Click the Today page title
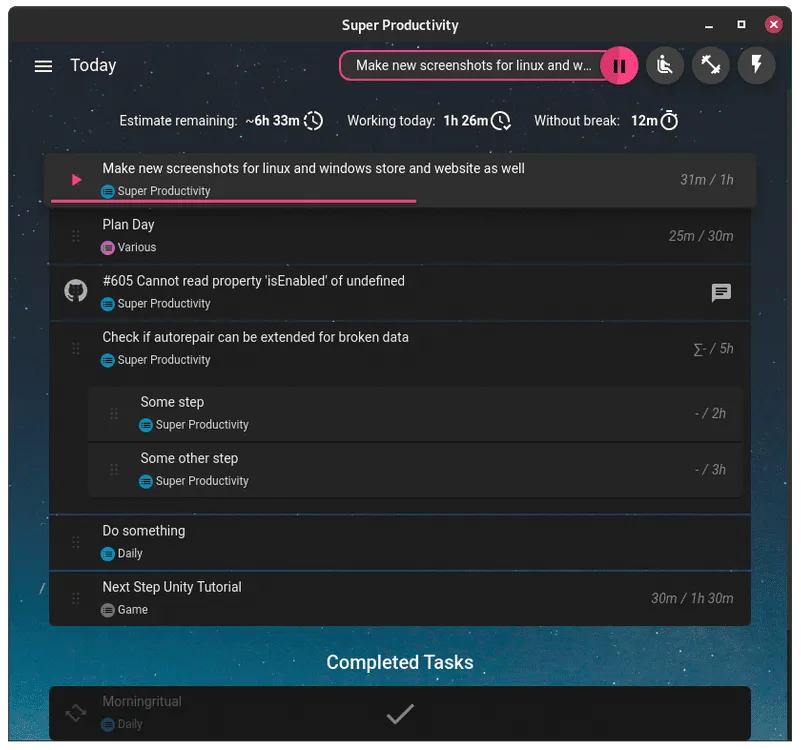801x750 pixels. pyautogui.click(x=93, y=65)
